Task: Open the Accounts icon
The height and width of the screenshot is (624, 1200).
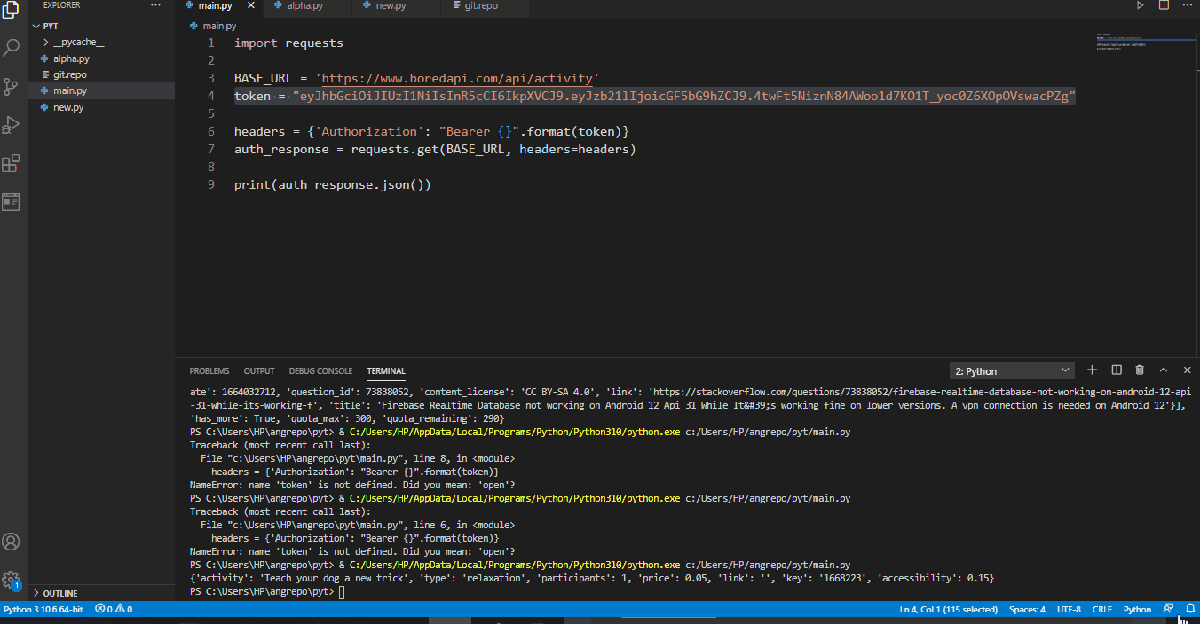Action: (x=12, y=541)
